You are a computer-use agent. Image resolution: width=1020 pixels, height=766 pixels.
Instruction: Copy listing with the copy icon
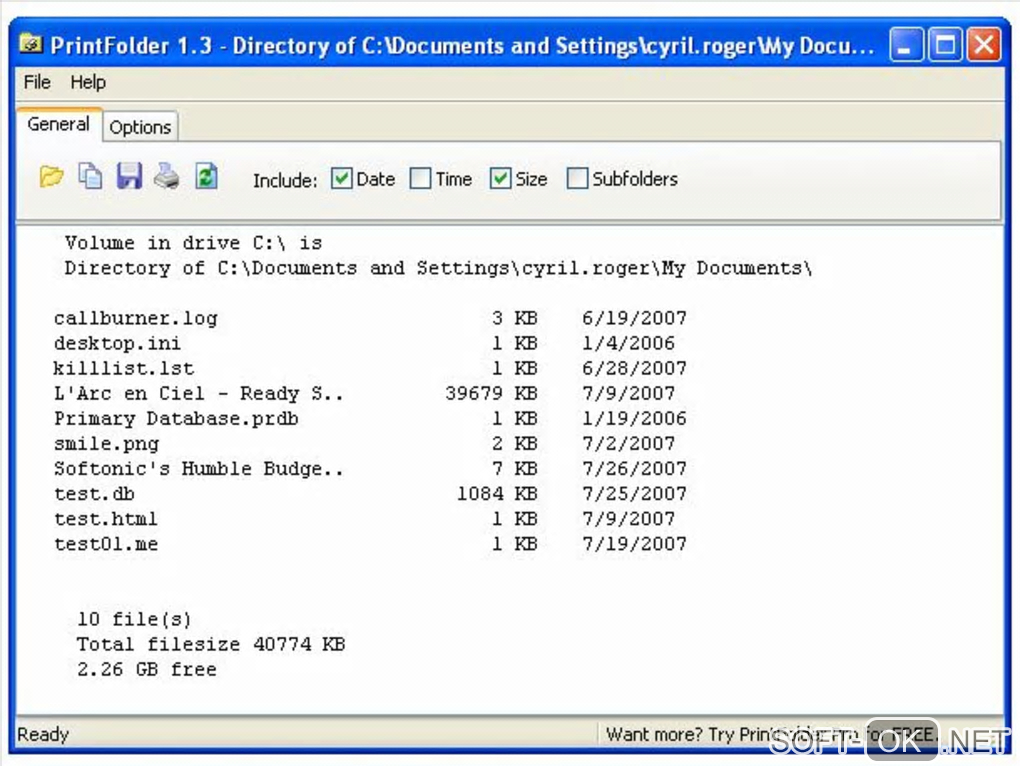pyautogui.click(x=90, y=176)
